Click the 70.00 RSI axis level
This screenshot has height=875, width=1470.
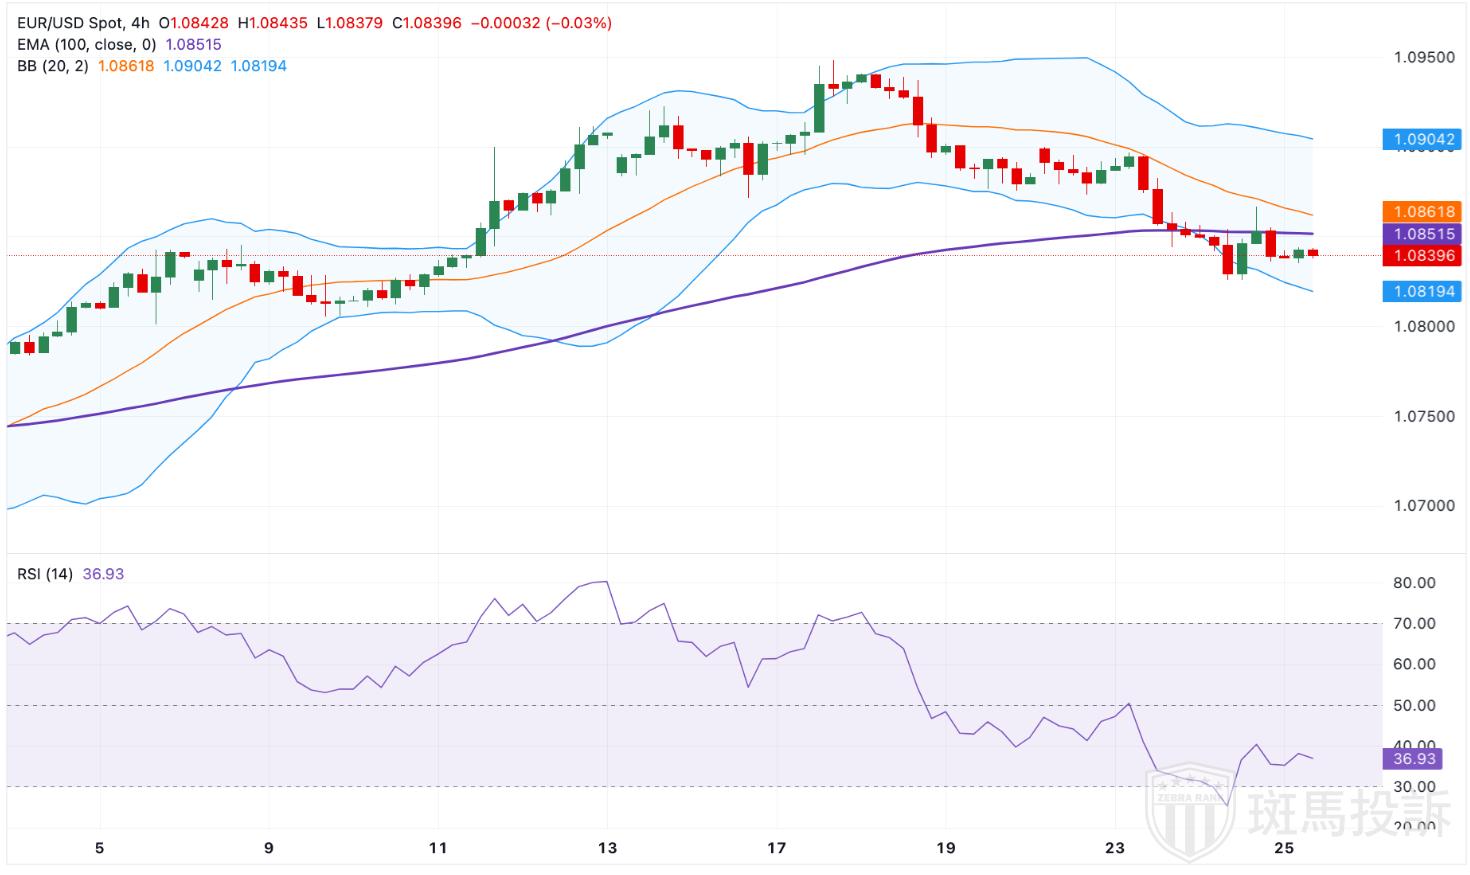coord(1414,624)
